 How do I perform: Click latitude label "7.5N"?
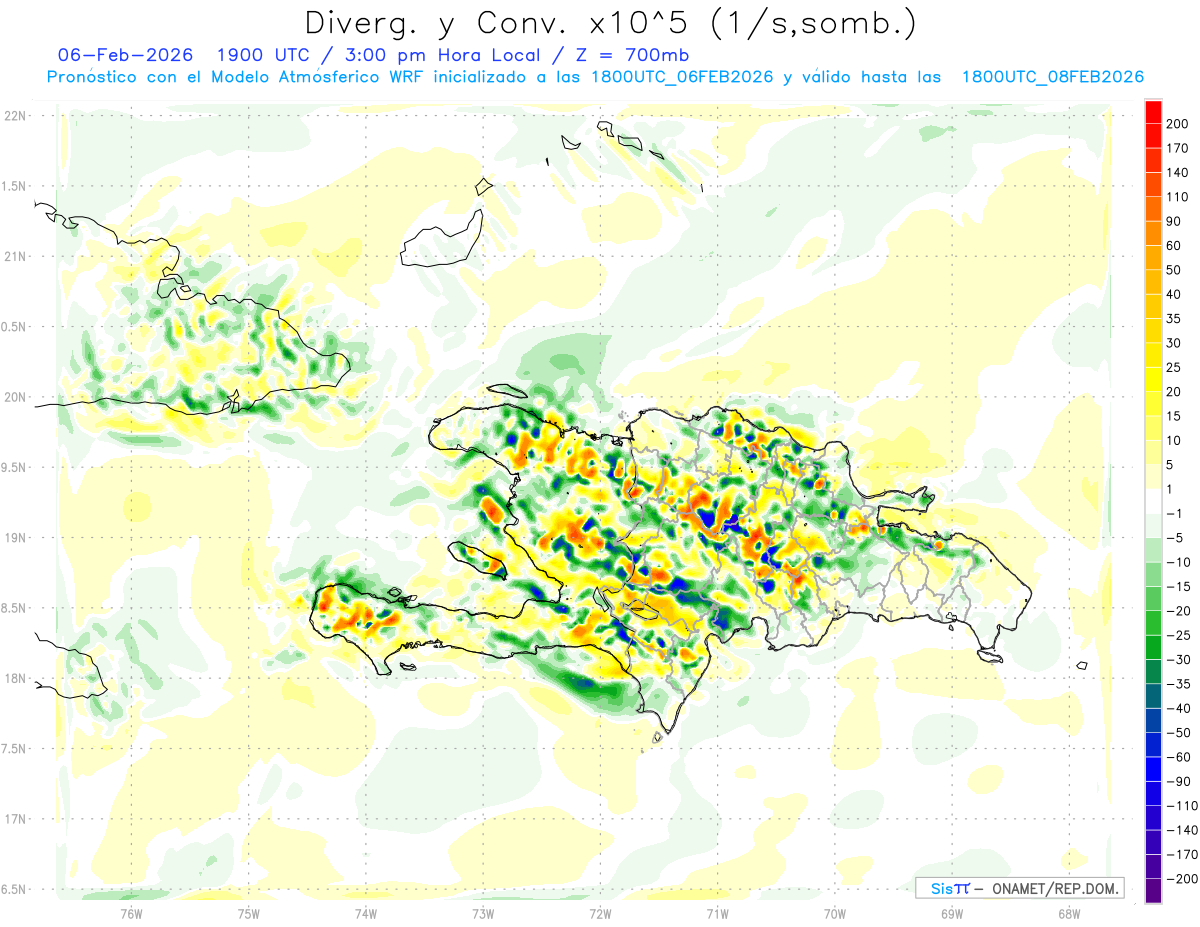click(15, 749)
